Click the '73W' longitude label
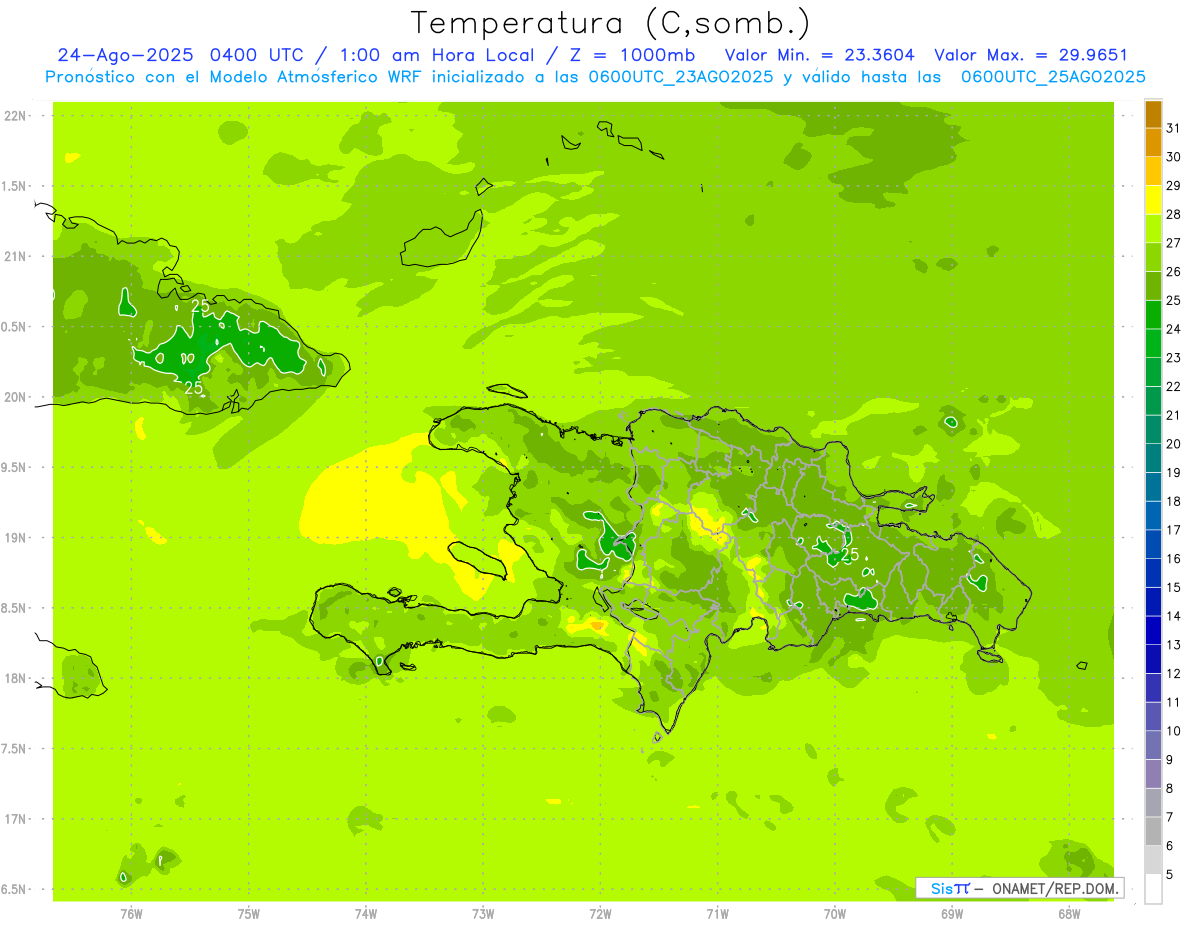This screenshot has width=1200, height=927. 483,913
